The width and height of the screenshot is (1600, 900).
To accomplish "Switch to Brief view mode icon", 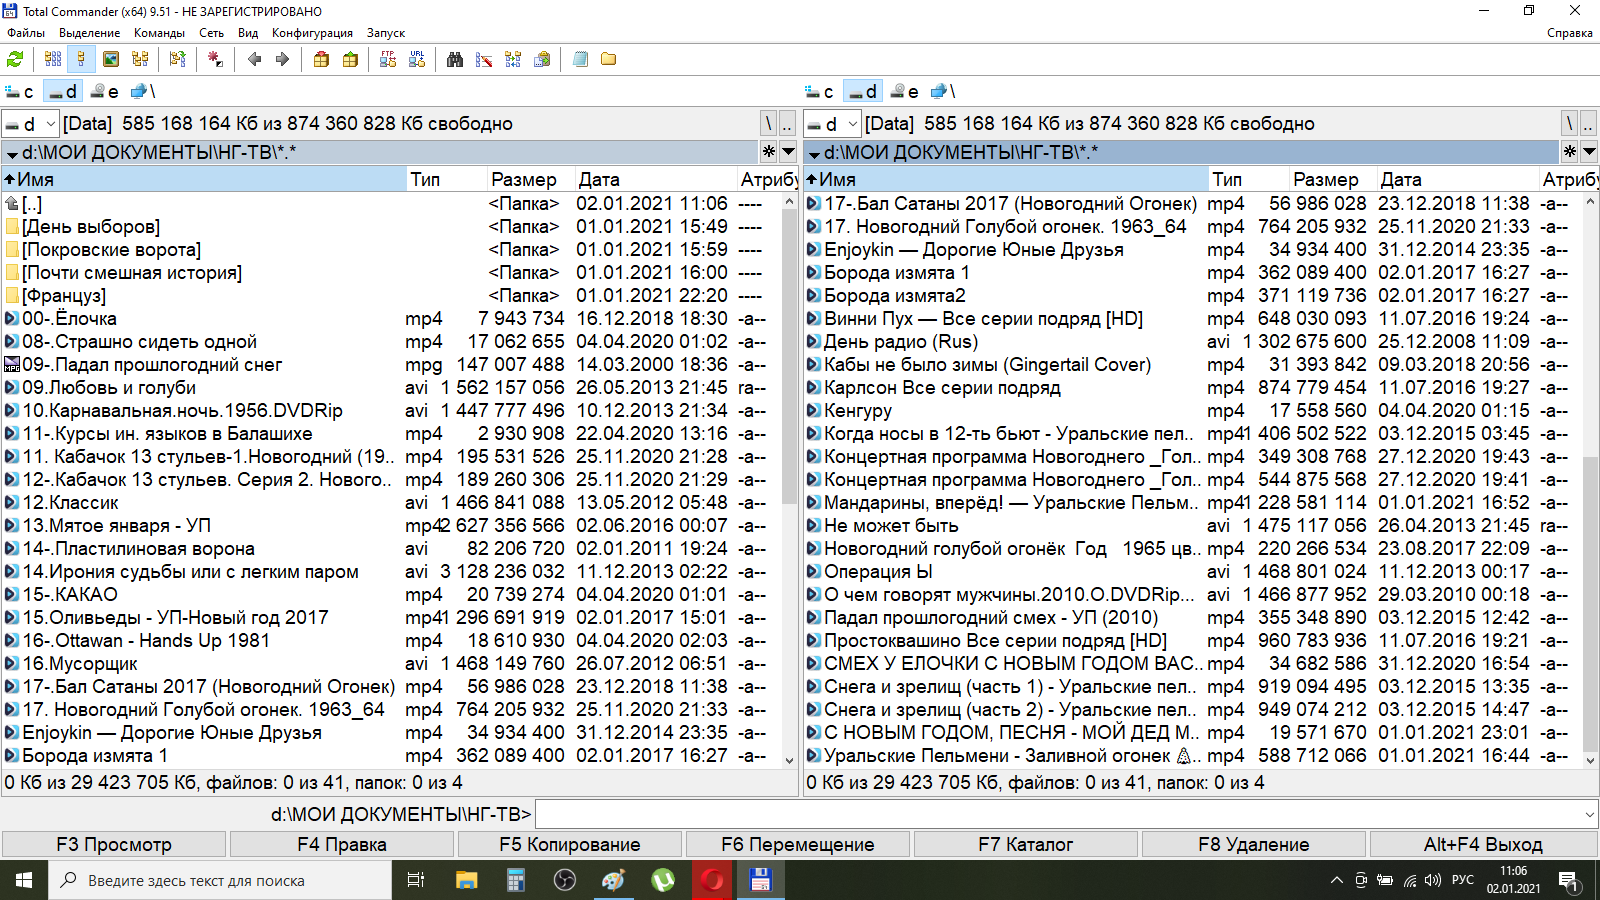I will pos(53,59).
